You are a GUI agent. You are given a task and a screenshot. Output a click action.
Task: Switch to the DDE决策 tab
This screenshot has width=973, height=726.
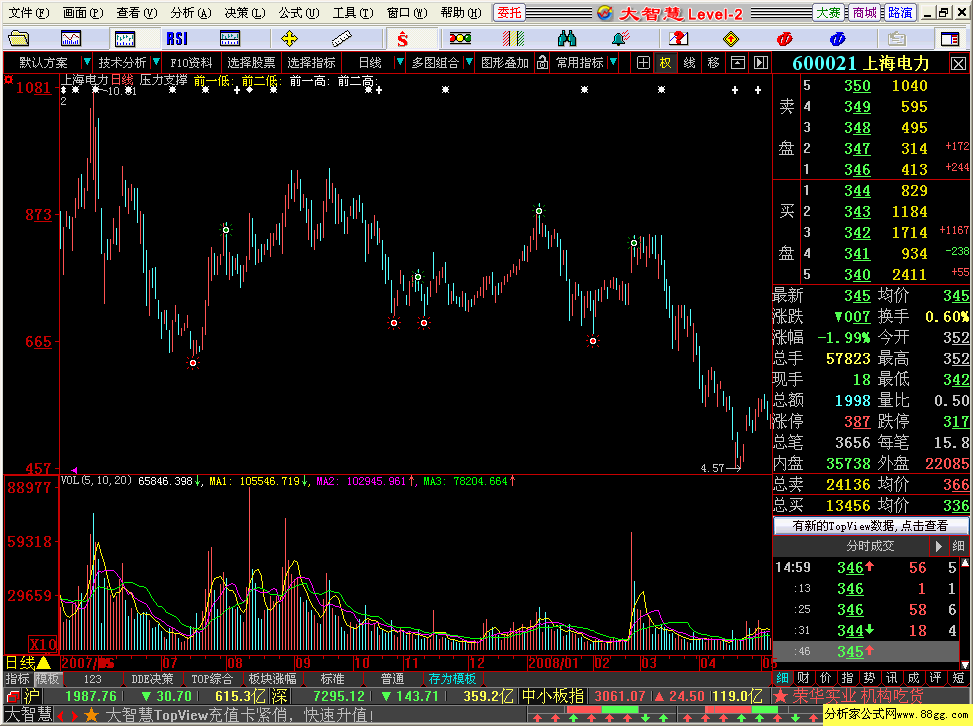pos(152,679)
